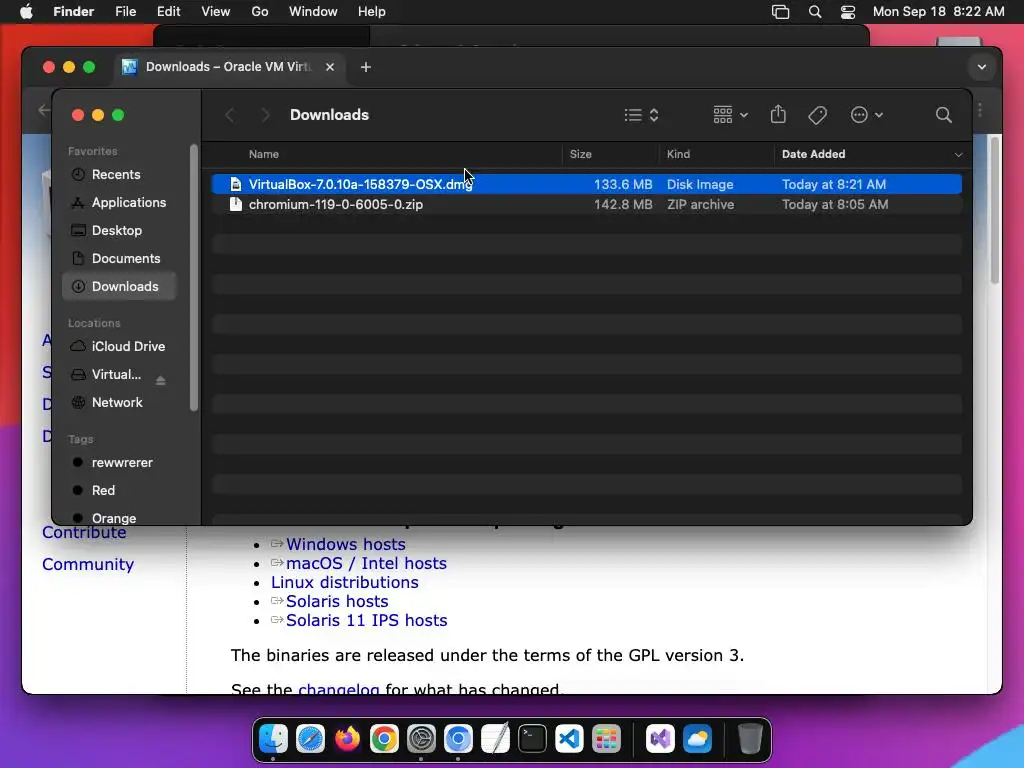Click the Finder sidebar scrollbar

(193, 278)
